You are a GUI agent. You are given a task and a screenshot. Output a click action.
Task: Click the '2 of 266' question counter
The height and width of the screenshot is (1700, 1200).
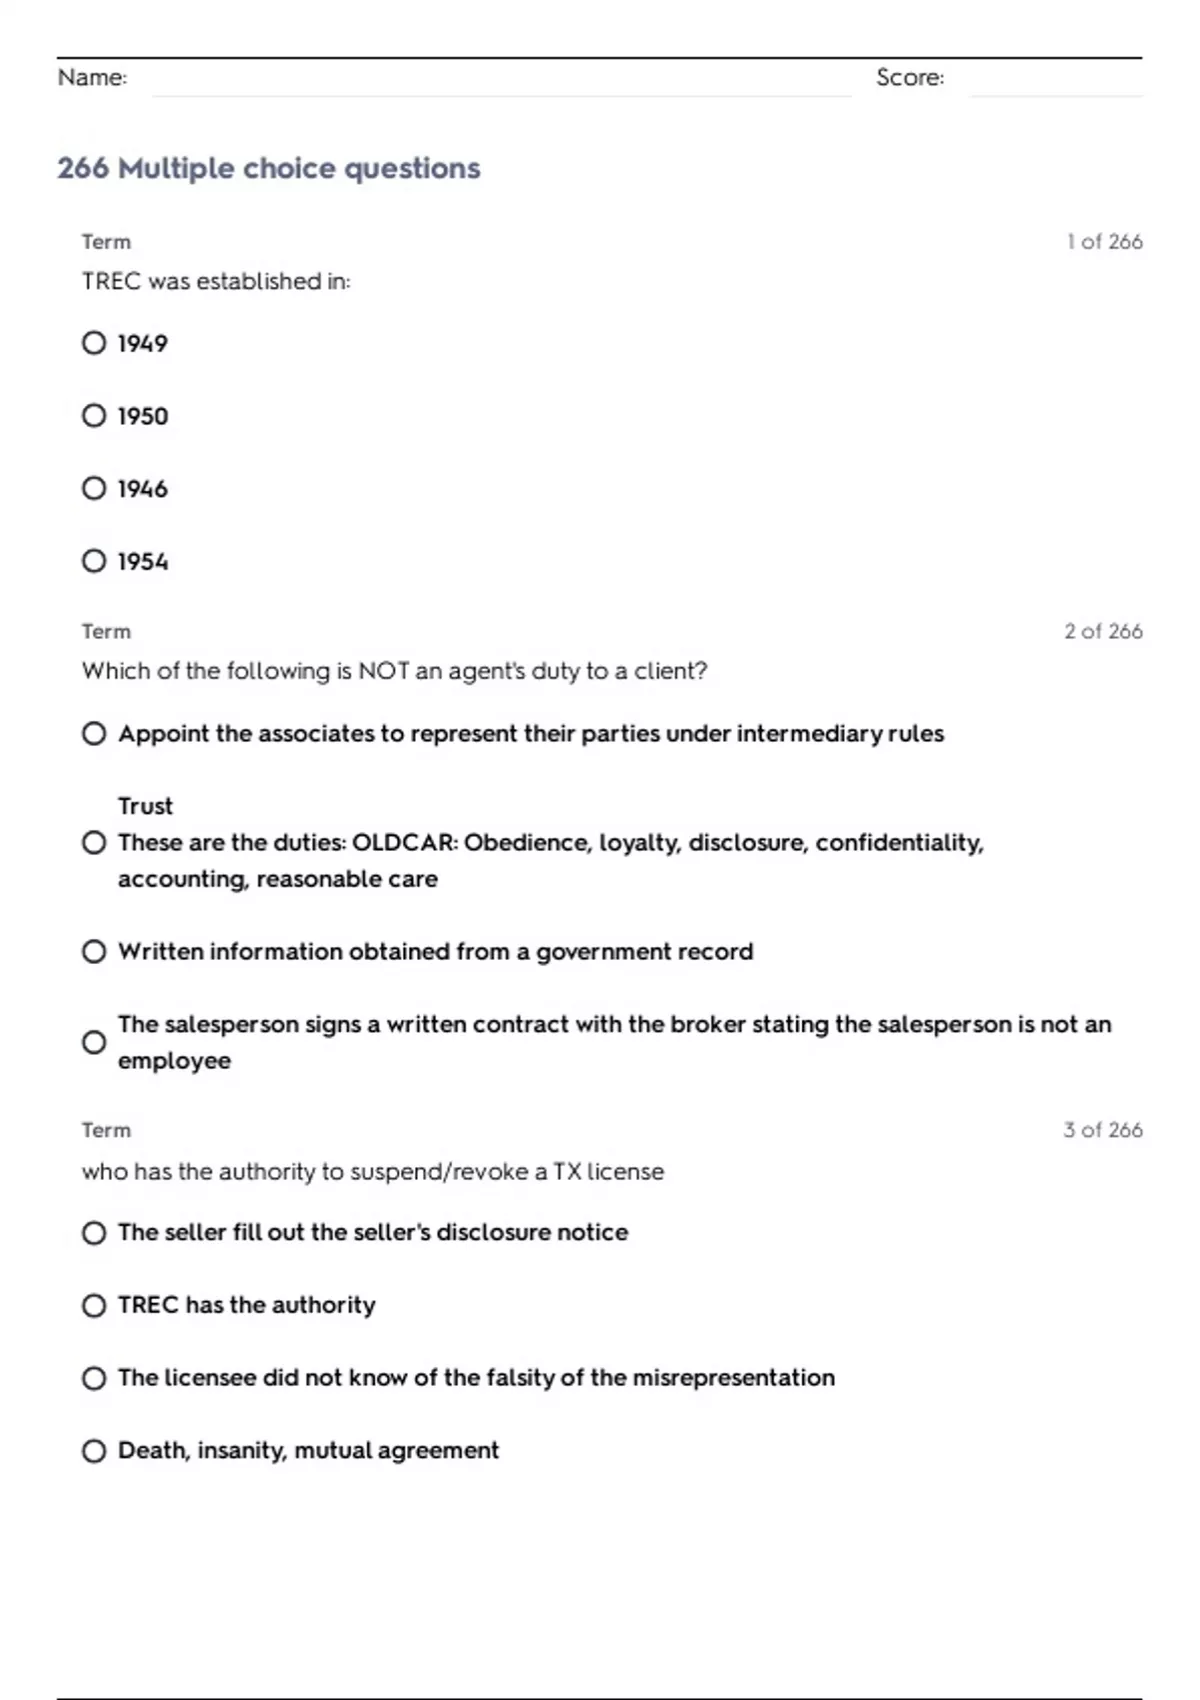1103,632
